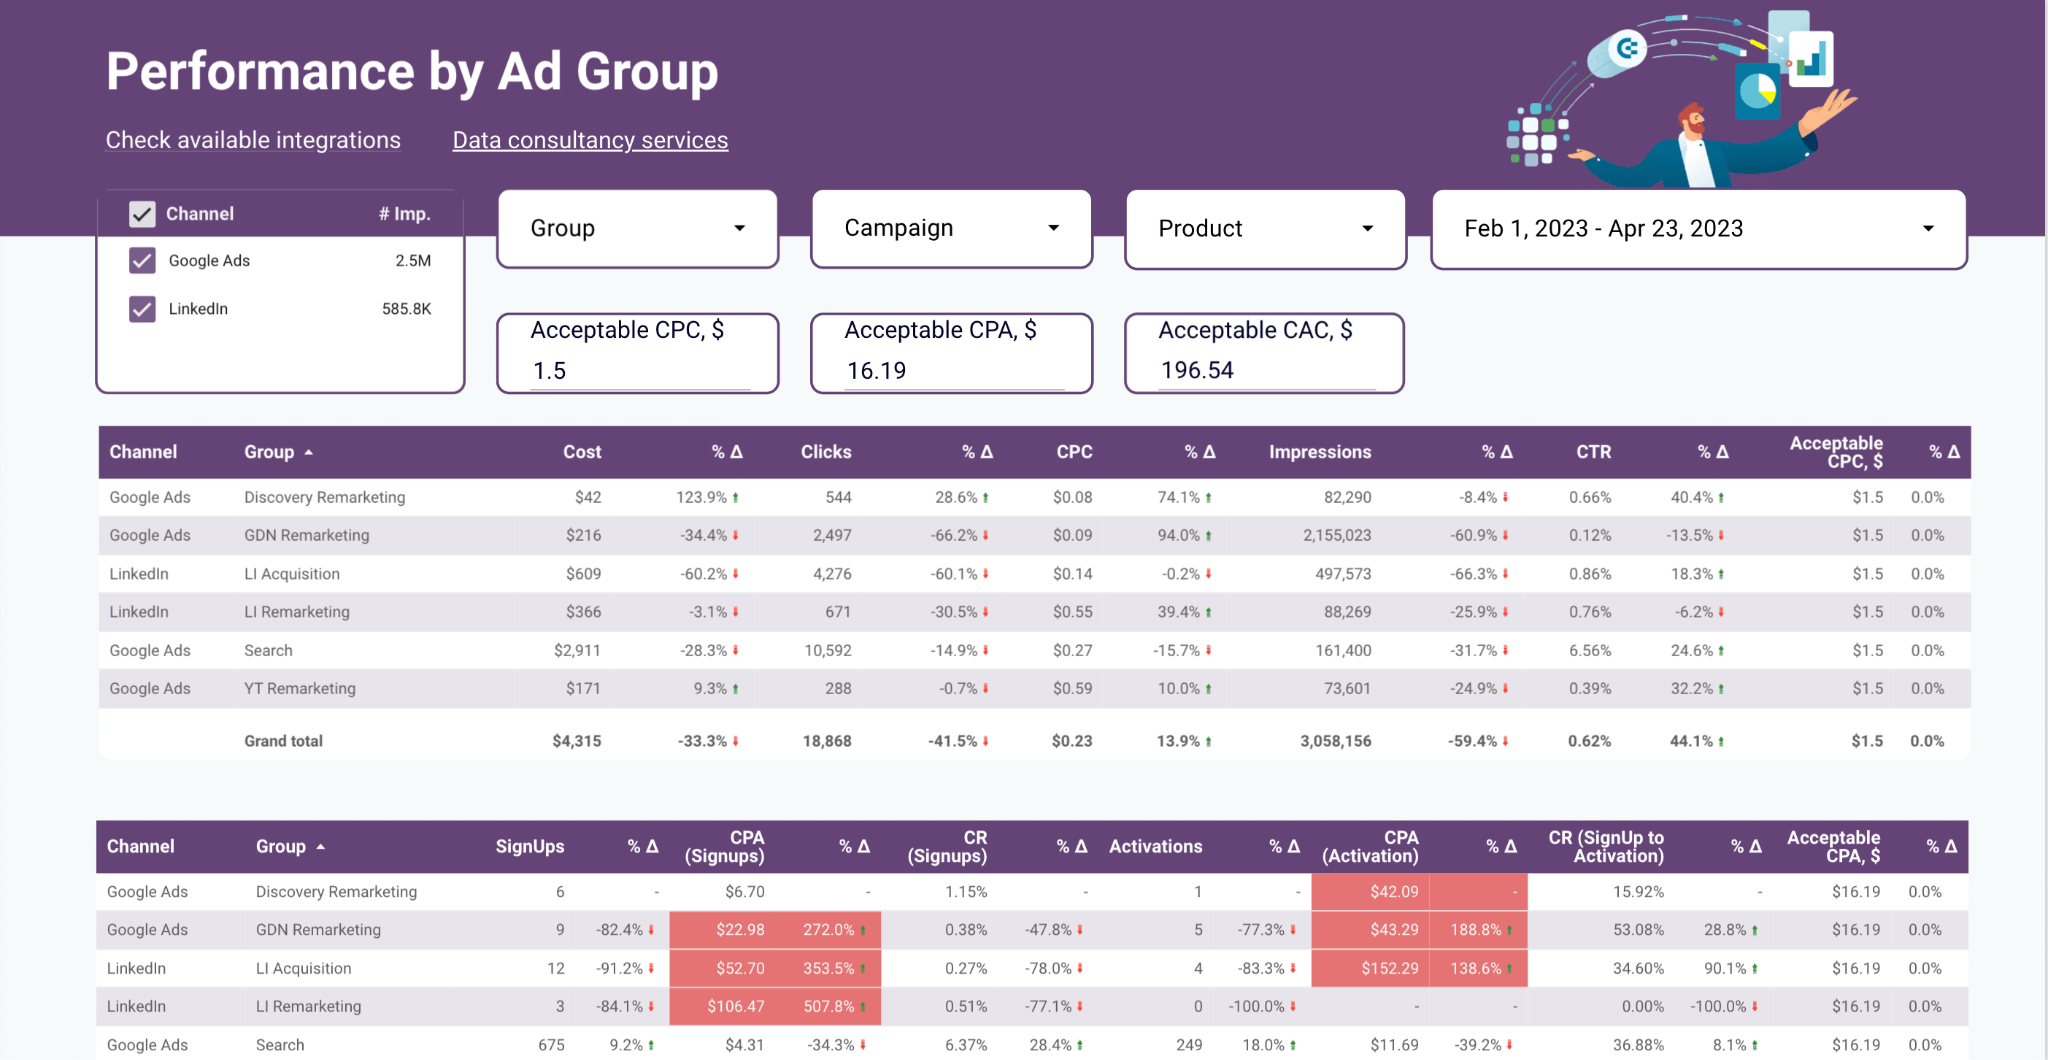Click the sort arrow beside Group in signups table

click(321, 846)
